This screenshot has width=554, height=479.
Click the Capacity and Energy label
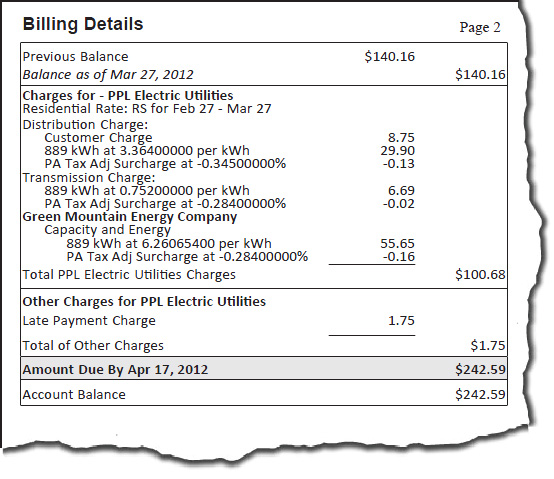(107, 230)
